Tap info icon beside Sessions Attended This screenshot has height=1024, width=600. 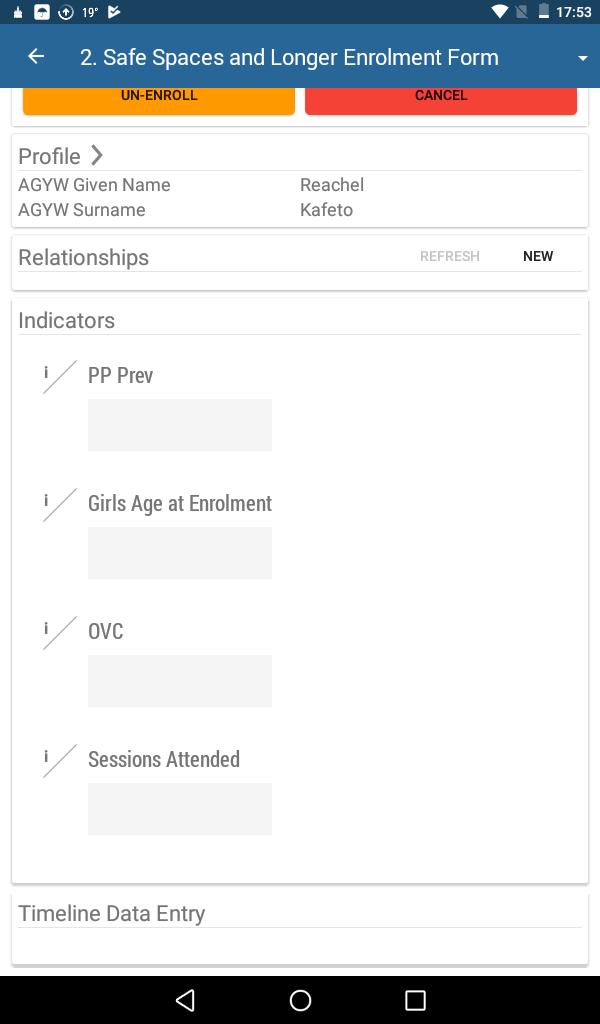pos(46,756)
